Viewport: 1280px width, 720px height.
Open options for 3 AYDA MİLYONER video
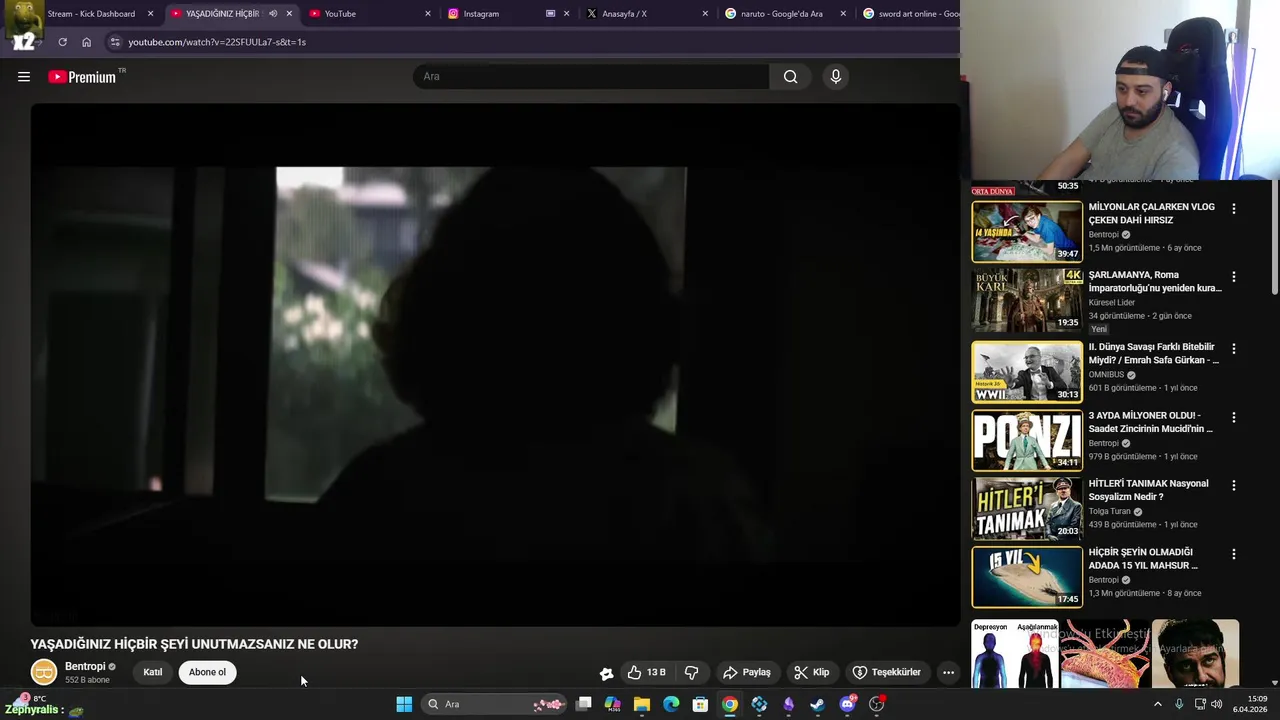pyautogui.click(x=1233, y=417)
